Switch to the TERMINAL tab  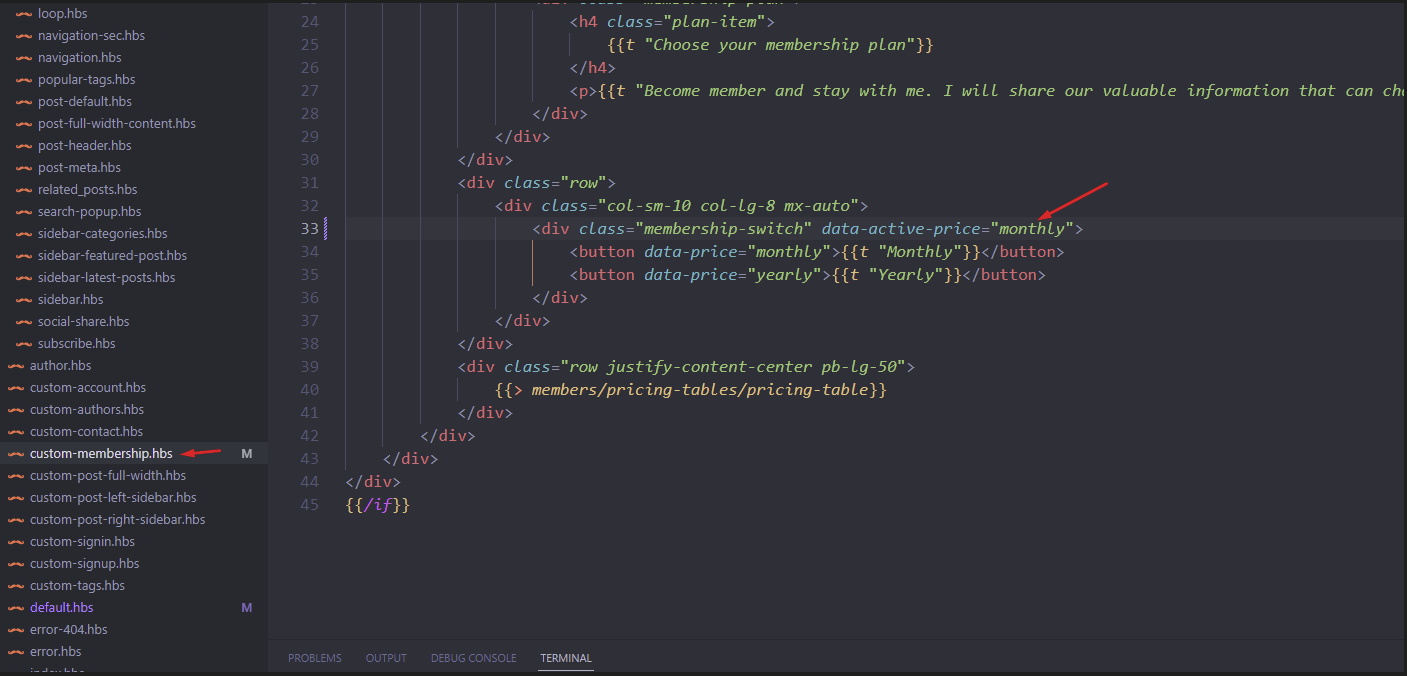coord(566,658)
